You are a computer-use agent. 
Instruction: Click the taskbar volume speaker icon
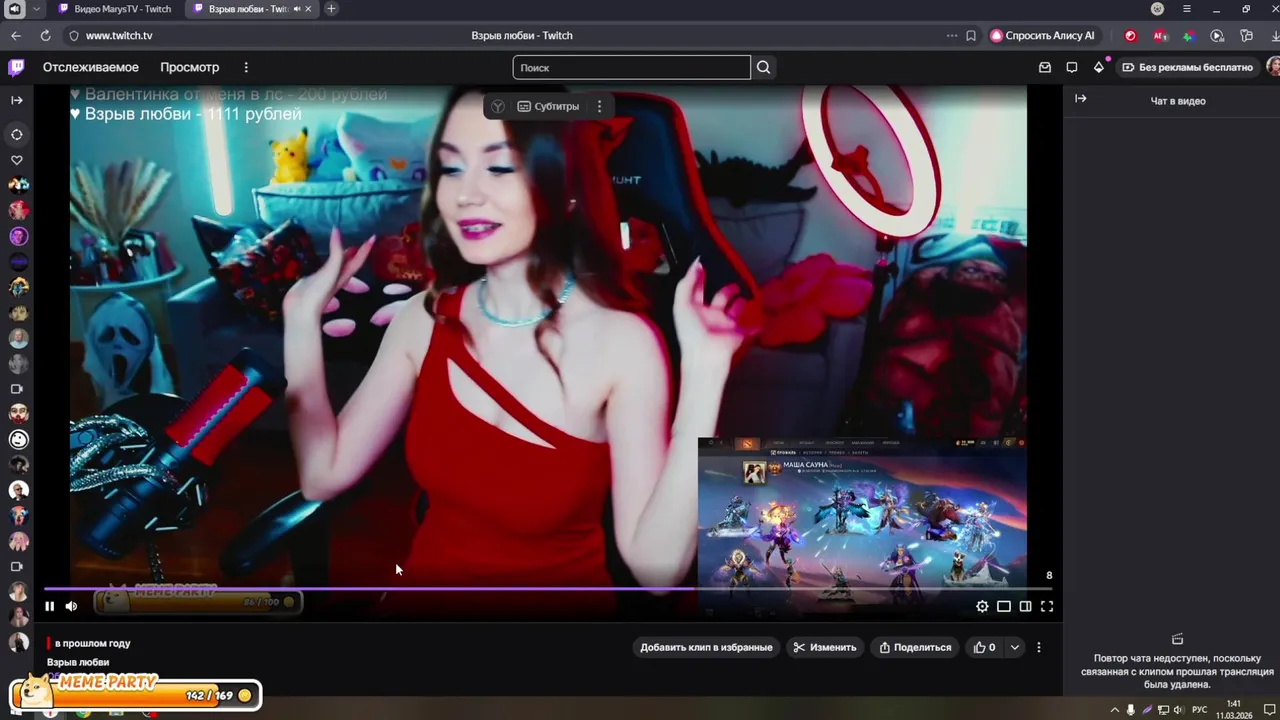pos(1178,710)
